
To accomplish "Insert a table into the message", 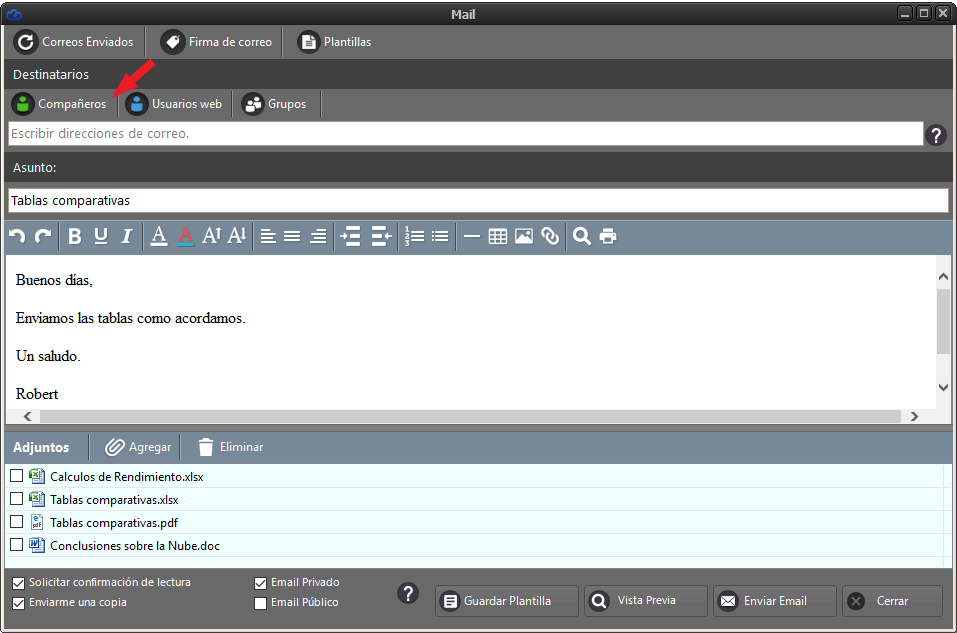I will tap(498, 237).
